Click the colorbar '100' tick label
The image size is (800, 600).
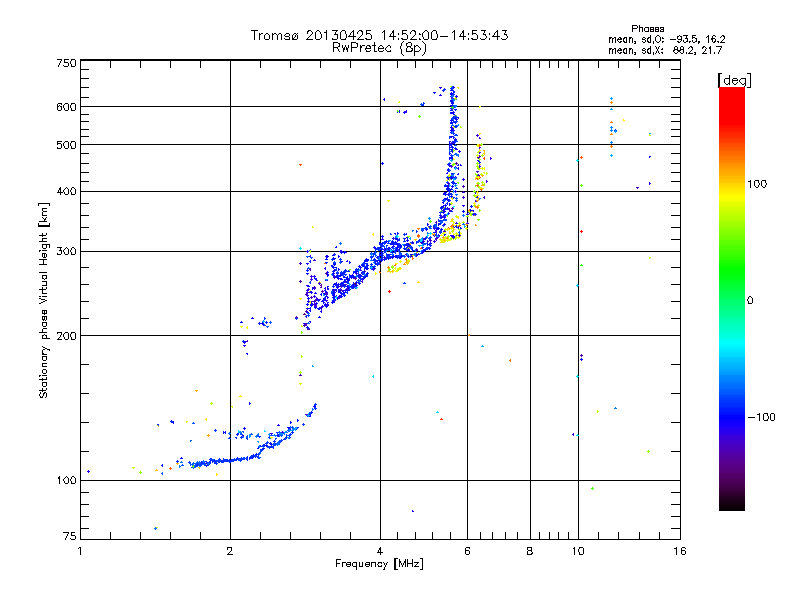click(x=757, y=184)
